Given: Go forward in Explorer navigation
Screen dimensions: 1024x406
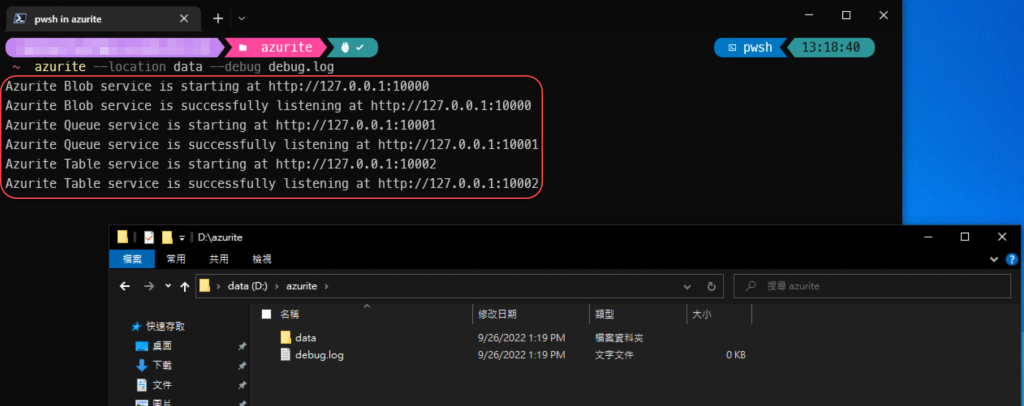Looking at the screenshot, I should pos(148,286).
